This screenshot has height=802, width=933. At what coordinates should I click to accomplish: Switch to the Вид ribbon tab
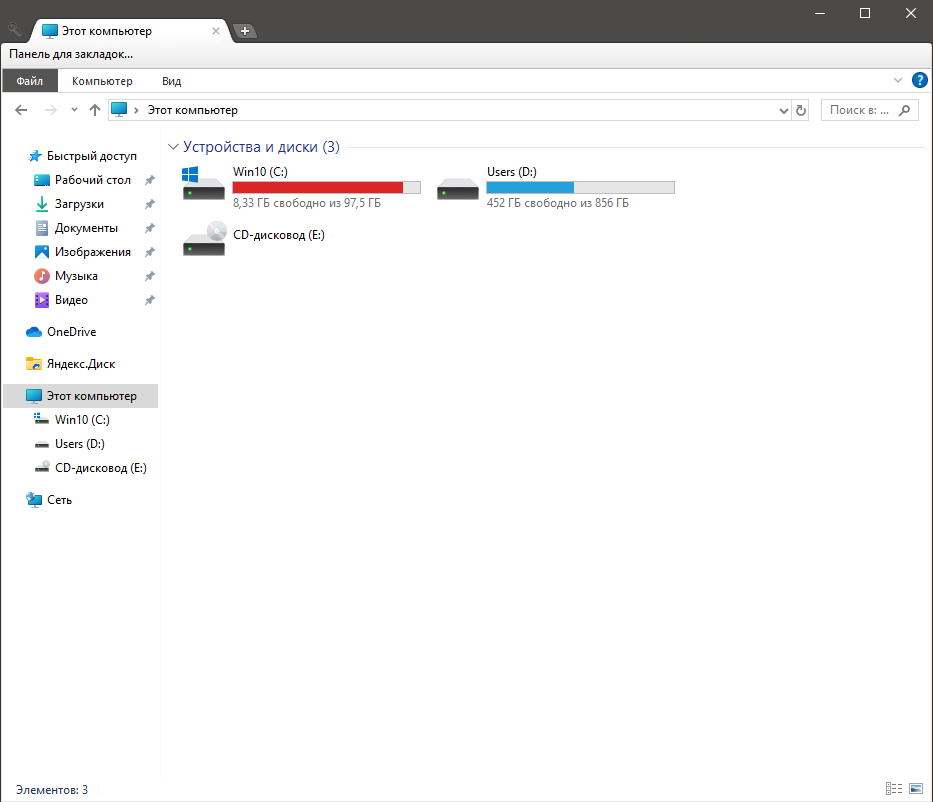(171, 81)
